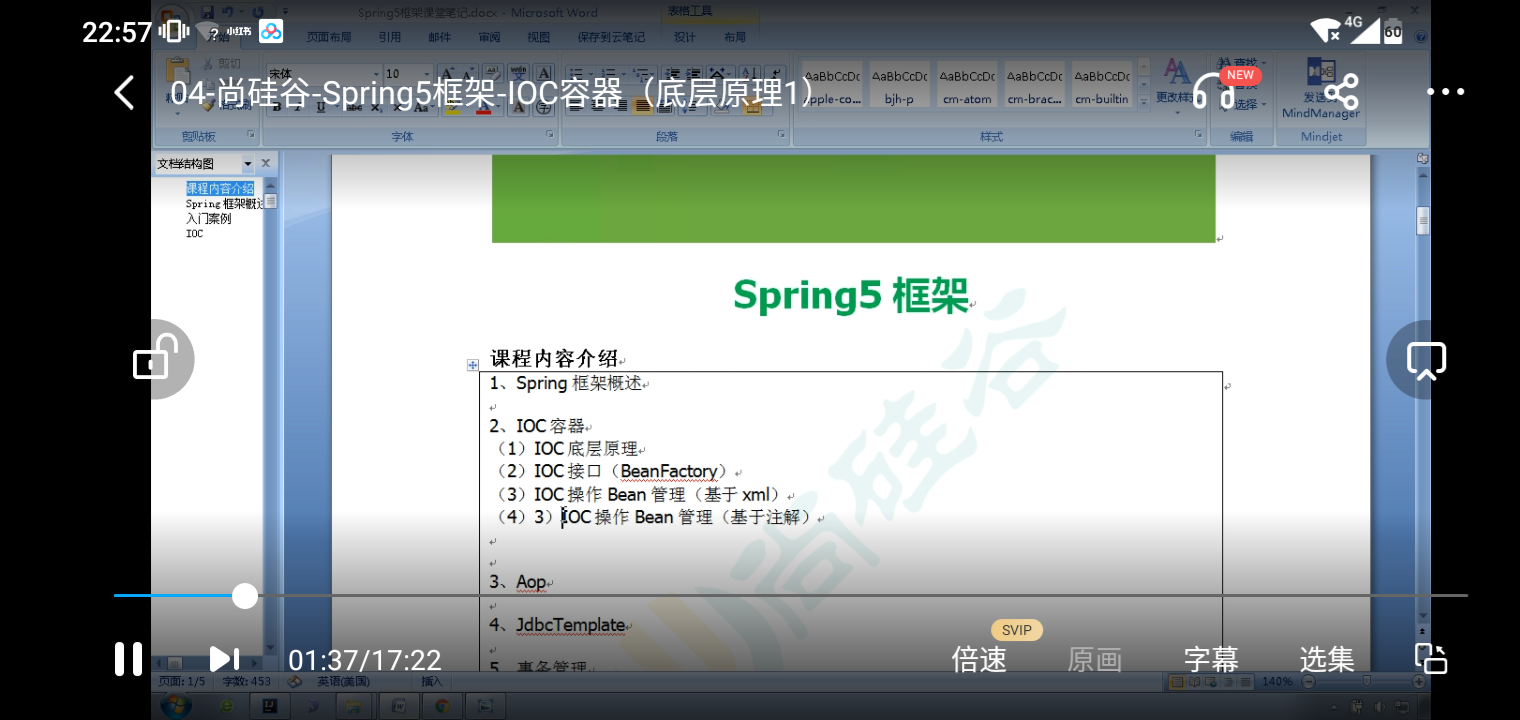Pause the video playback
Viewport: 1520px width, 720px height.
click(x=129, y=659)
